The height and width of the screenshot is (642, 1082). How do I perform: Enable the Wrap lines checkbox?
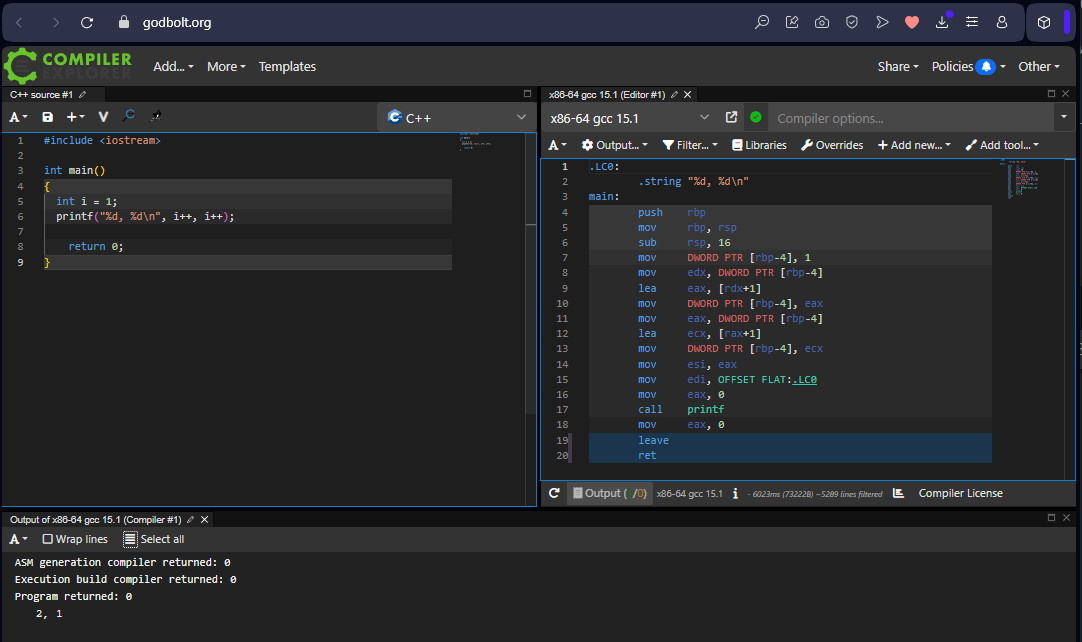pyautogui.click(x=47, y=539)
